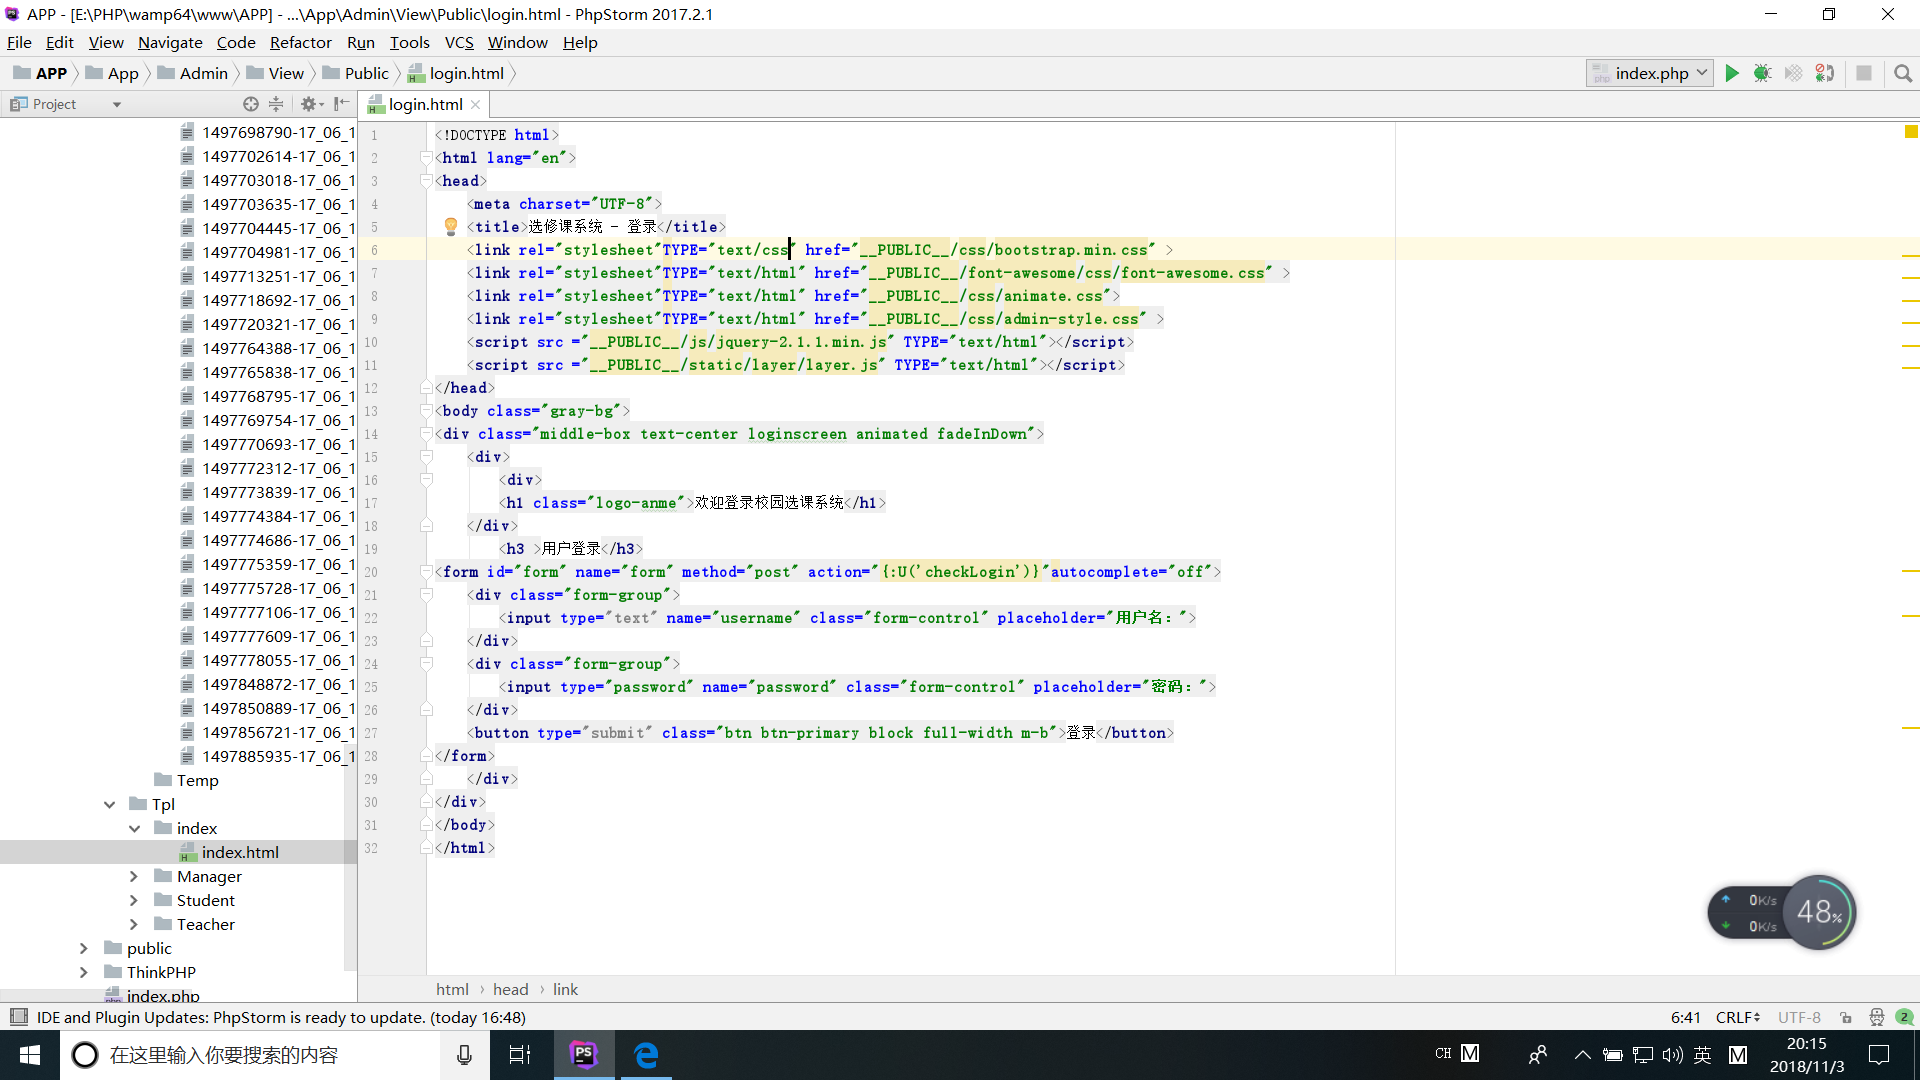Expand the public folder

(84, 948)
